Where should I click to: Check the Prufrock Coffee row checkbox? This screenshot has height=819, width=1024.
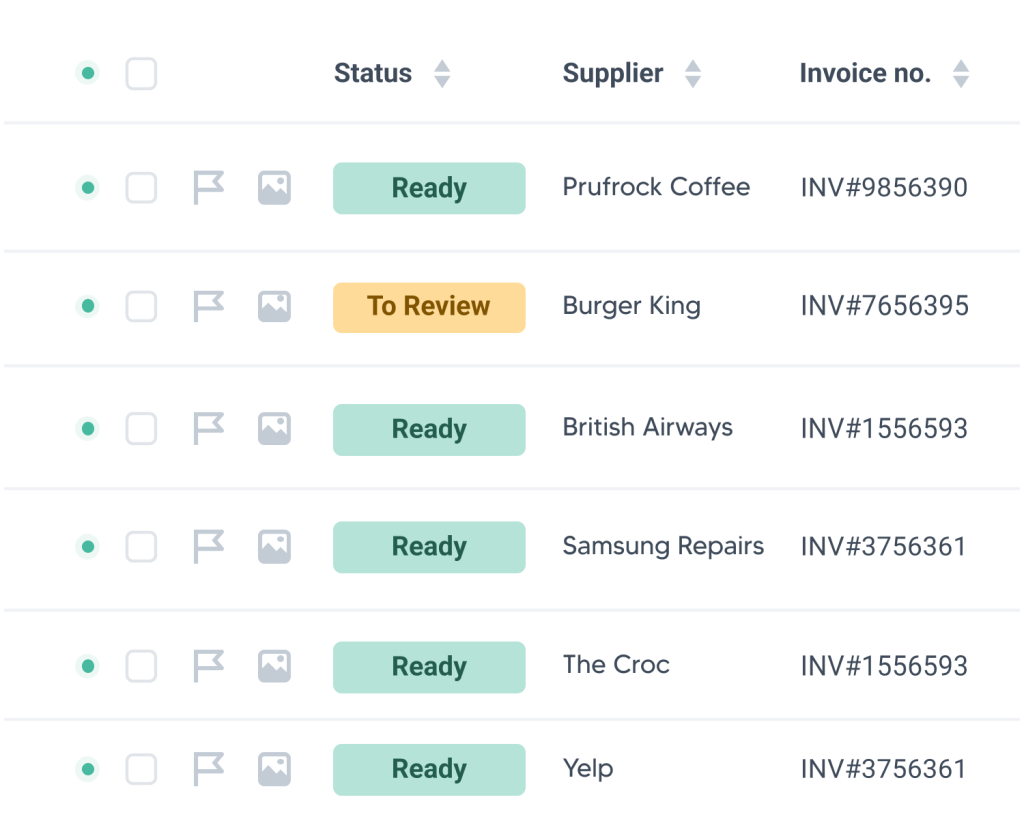point(141,187)
